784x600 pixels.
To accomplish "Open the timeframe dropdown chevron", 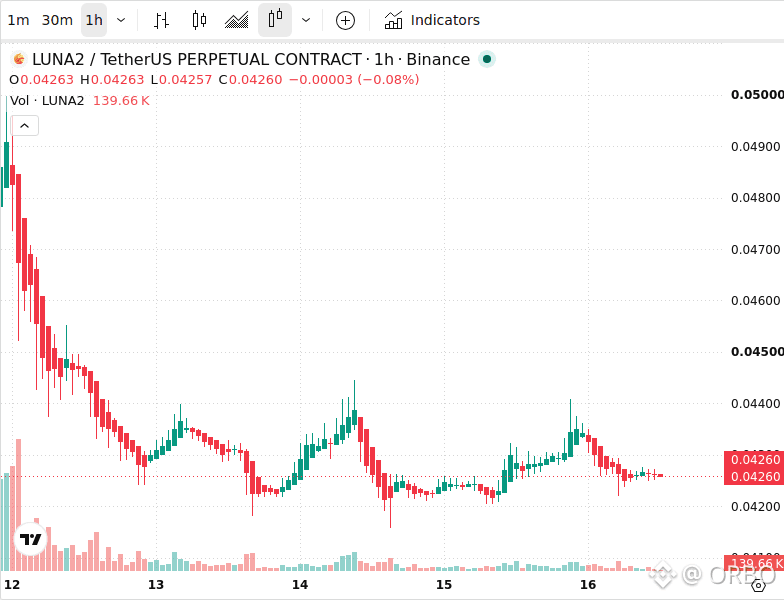I will 121,20.
